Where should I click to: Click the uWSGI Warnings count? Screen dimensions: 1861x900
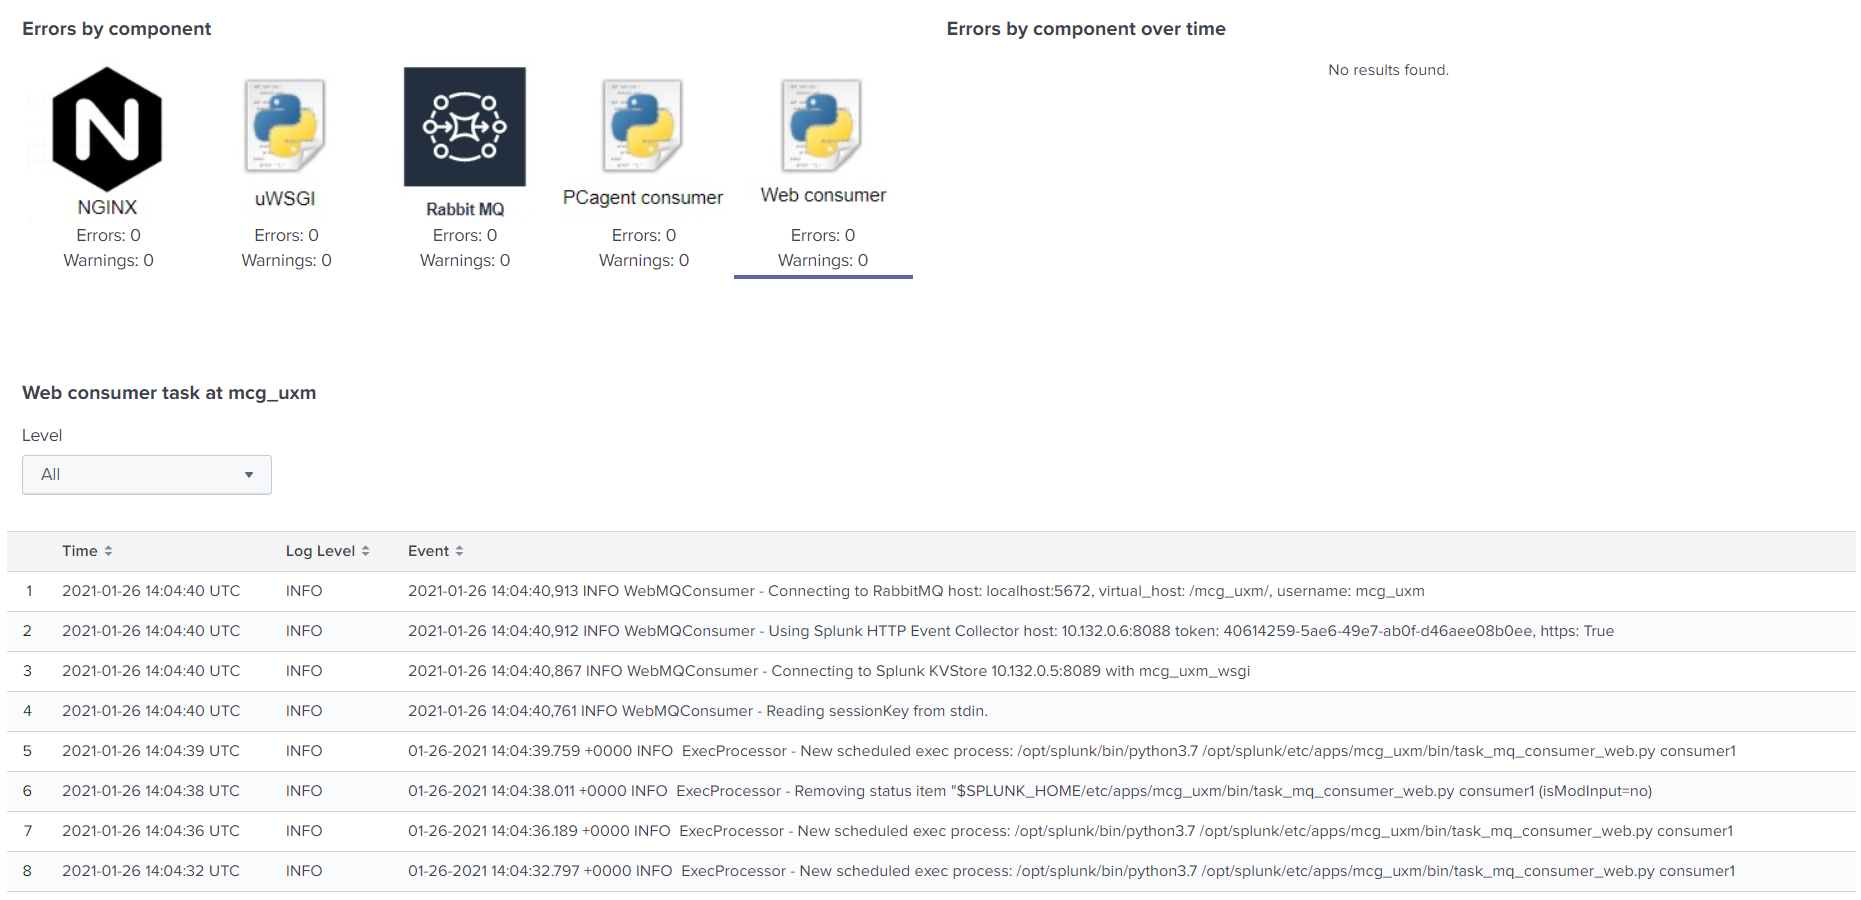286,260
